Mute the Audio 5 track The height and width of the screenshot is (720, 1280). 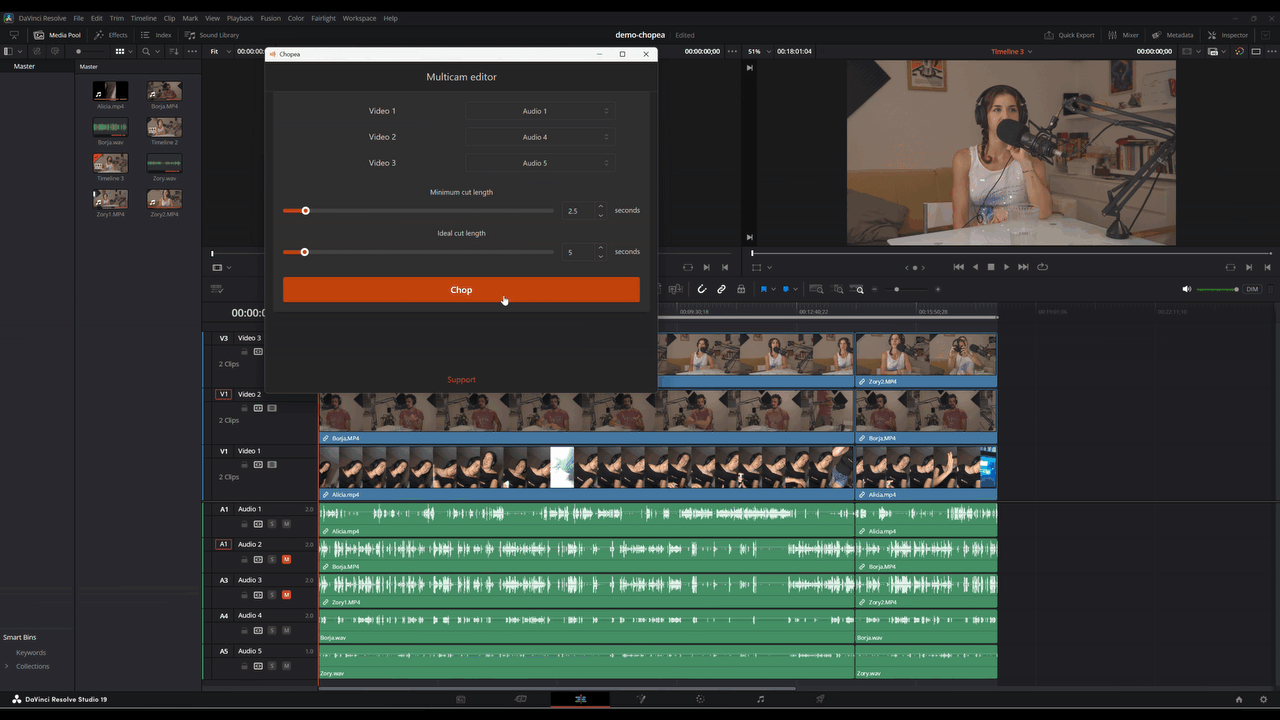tap(286, 666)
